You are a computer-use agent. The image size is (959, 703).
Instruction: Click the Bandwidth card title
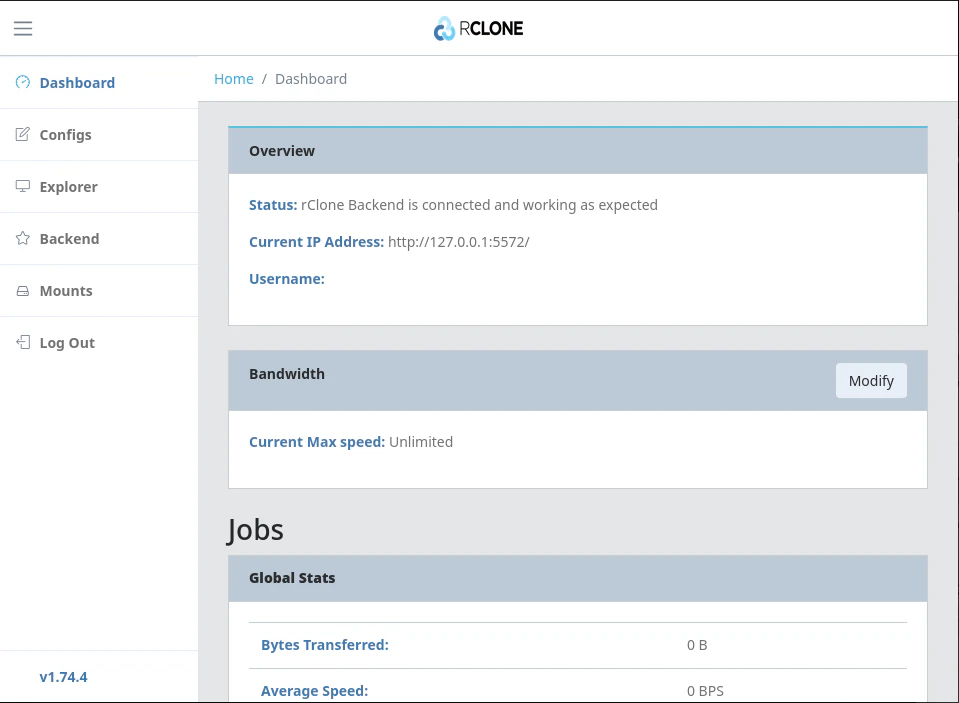point(287,374)
